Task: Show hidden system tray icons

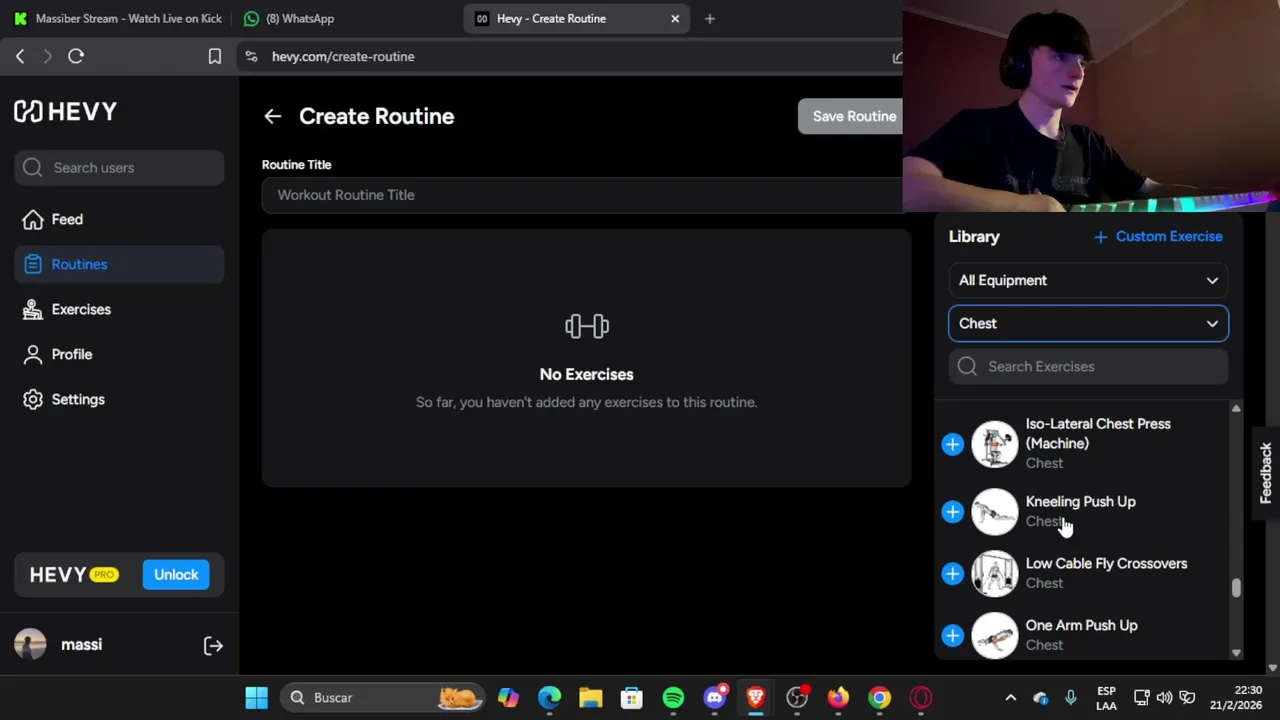Action: tap(1010, 697)
